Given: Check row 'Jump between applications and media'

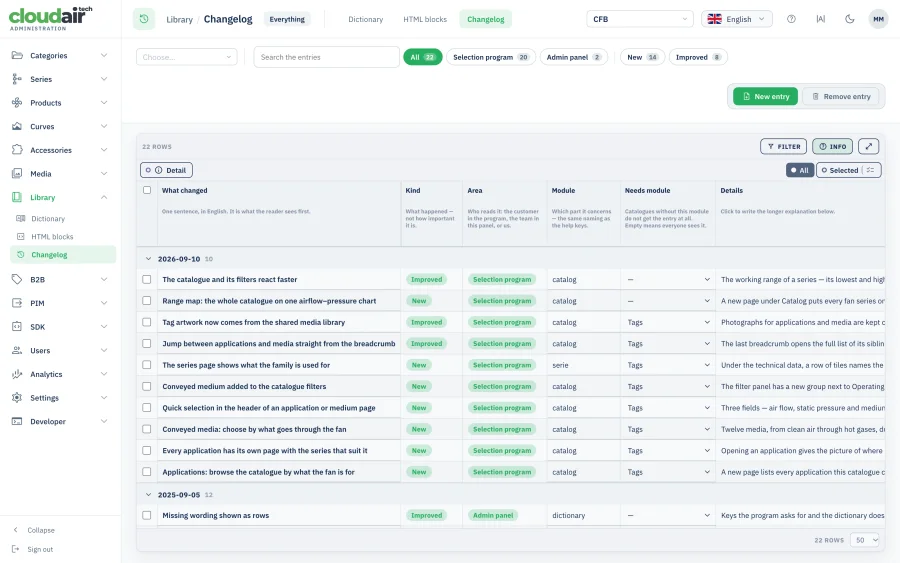Looking at the screenshot, I should (147, 343).
